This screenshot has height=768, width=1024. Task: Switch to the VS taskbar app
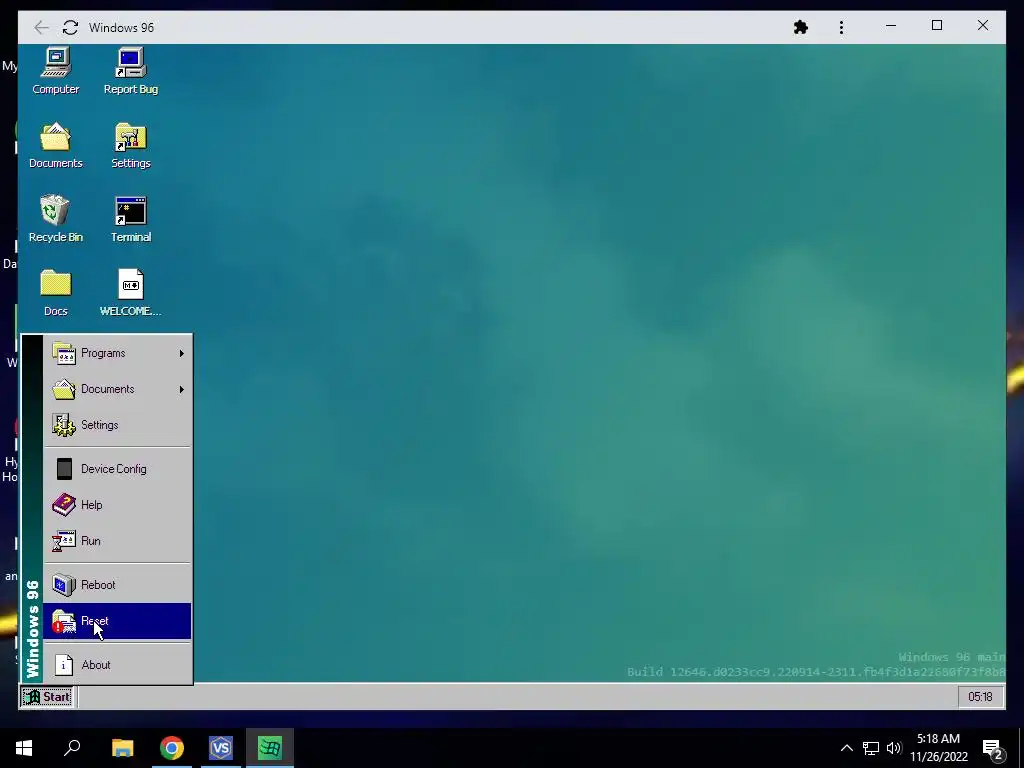point(221,748)
